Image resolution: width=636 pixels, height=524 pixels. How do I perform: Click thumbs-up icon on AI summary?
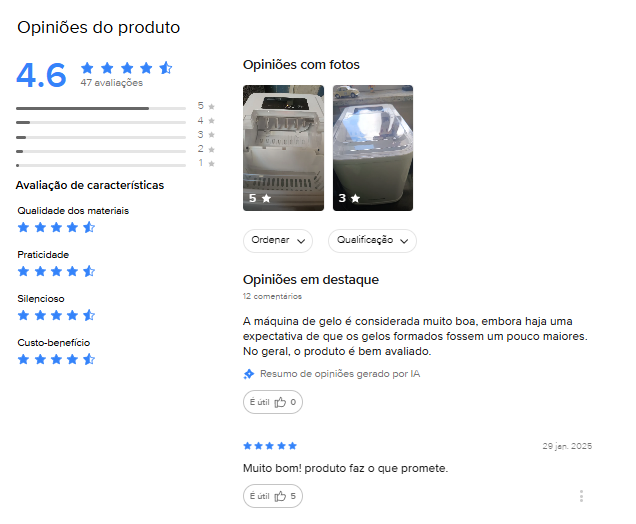[280, 402]
